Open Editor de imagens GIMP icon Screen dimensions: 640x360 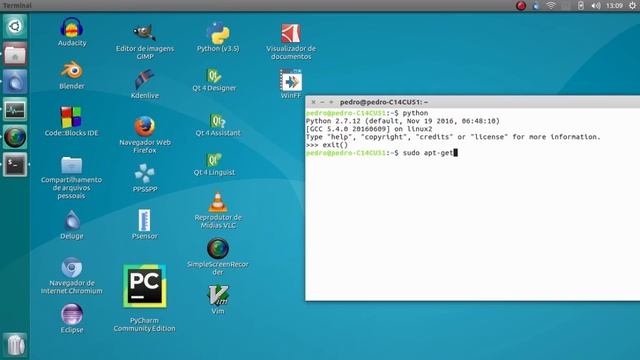click(x=144, y=33)
